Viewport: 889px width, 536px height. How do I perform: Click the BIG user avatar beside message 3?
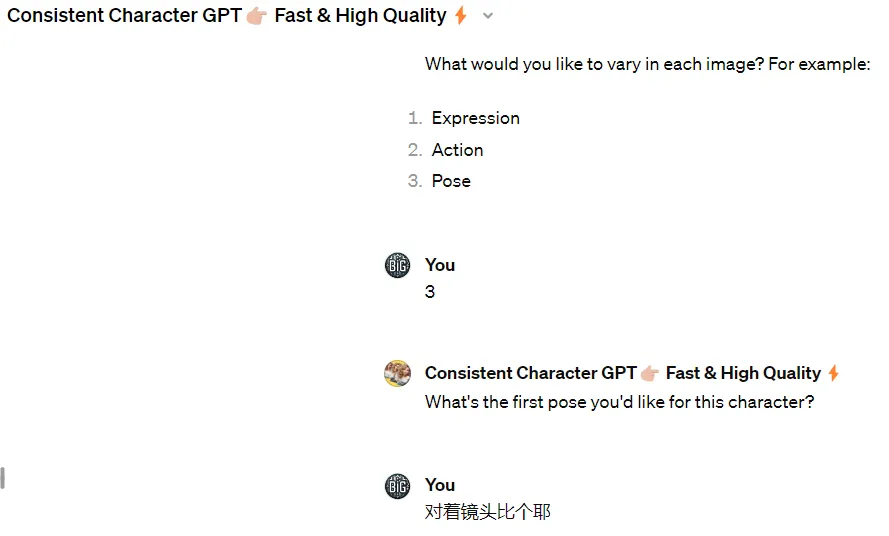click(397, 265)
